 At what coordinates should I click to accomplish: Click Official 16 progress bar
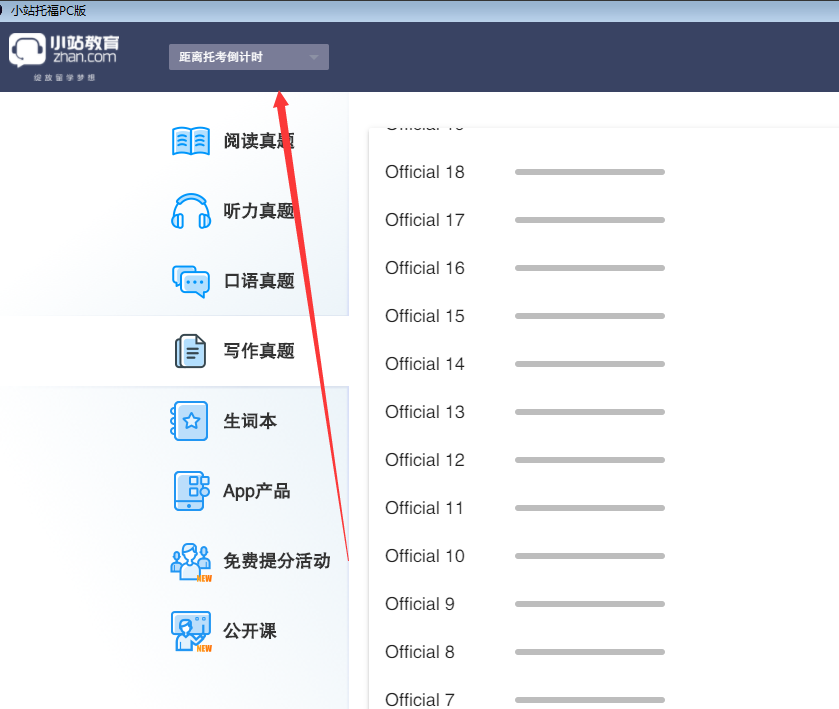(590, 268)
